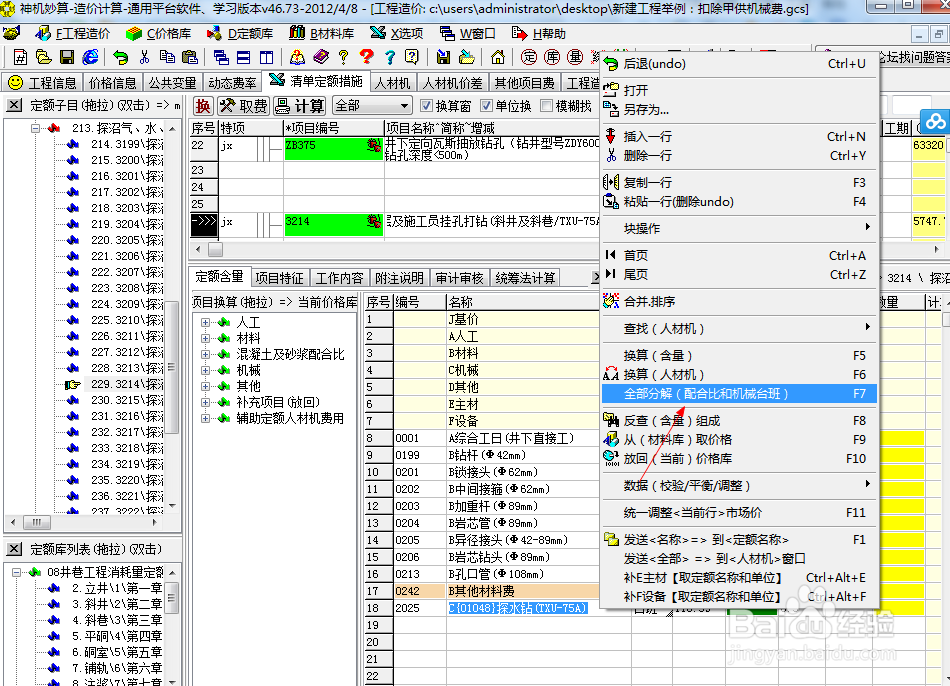The width and height of the screenshot is (950, 686).
Task: Collapse the 213.探沼气、水 tree node
Action: (36, 128)
